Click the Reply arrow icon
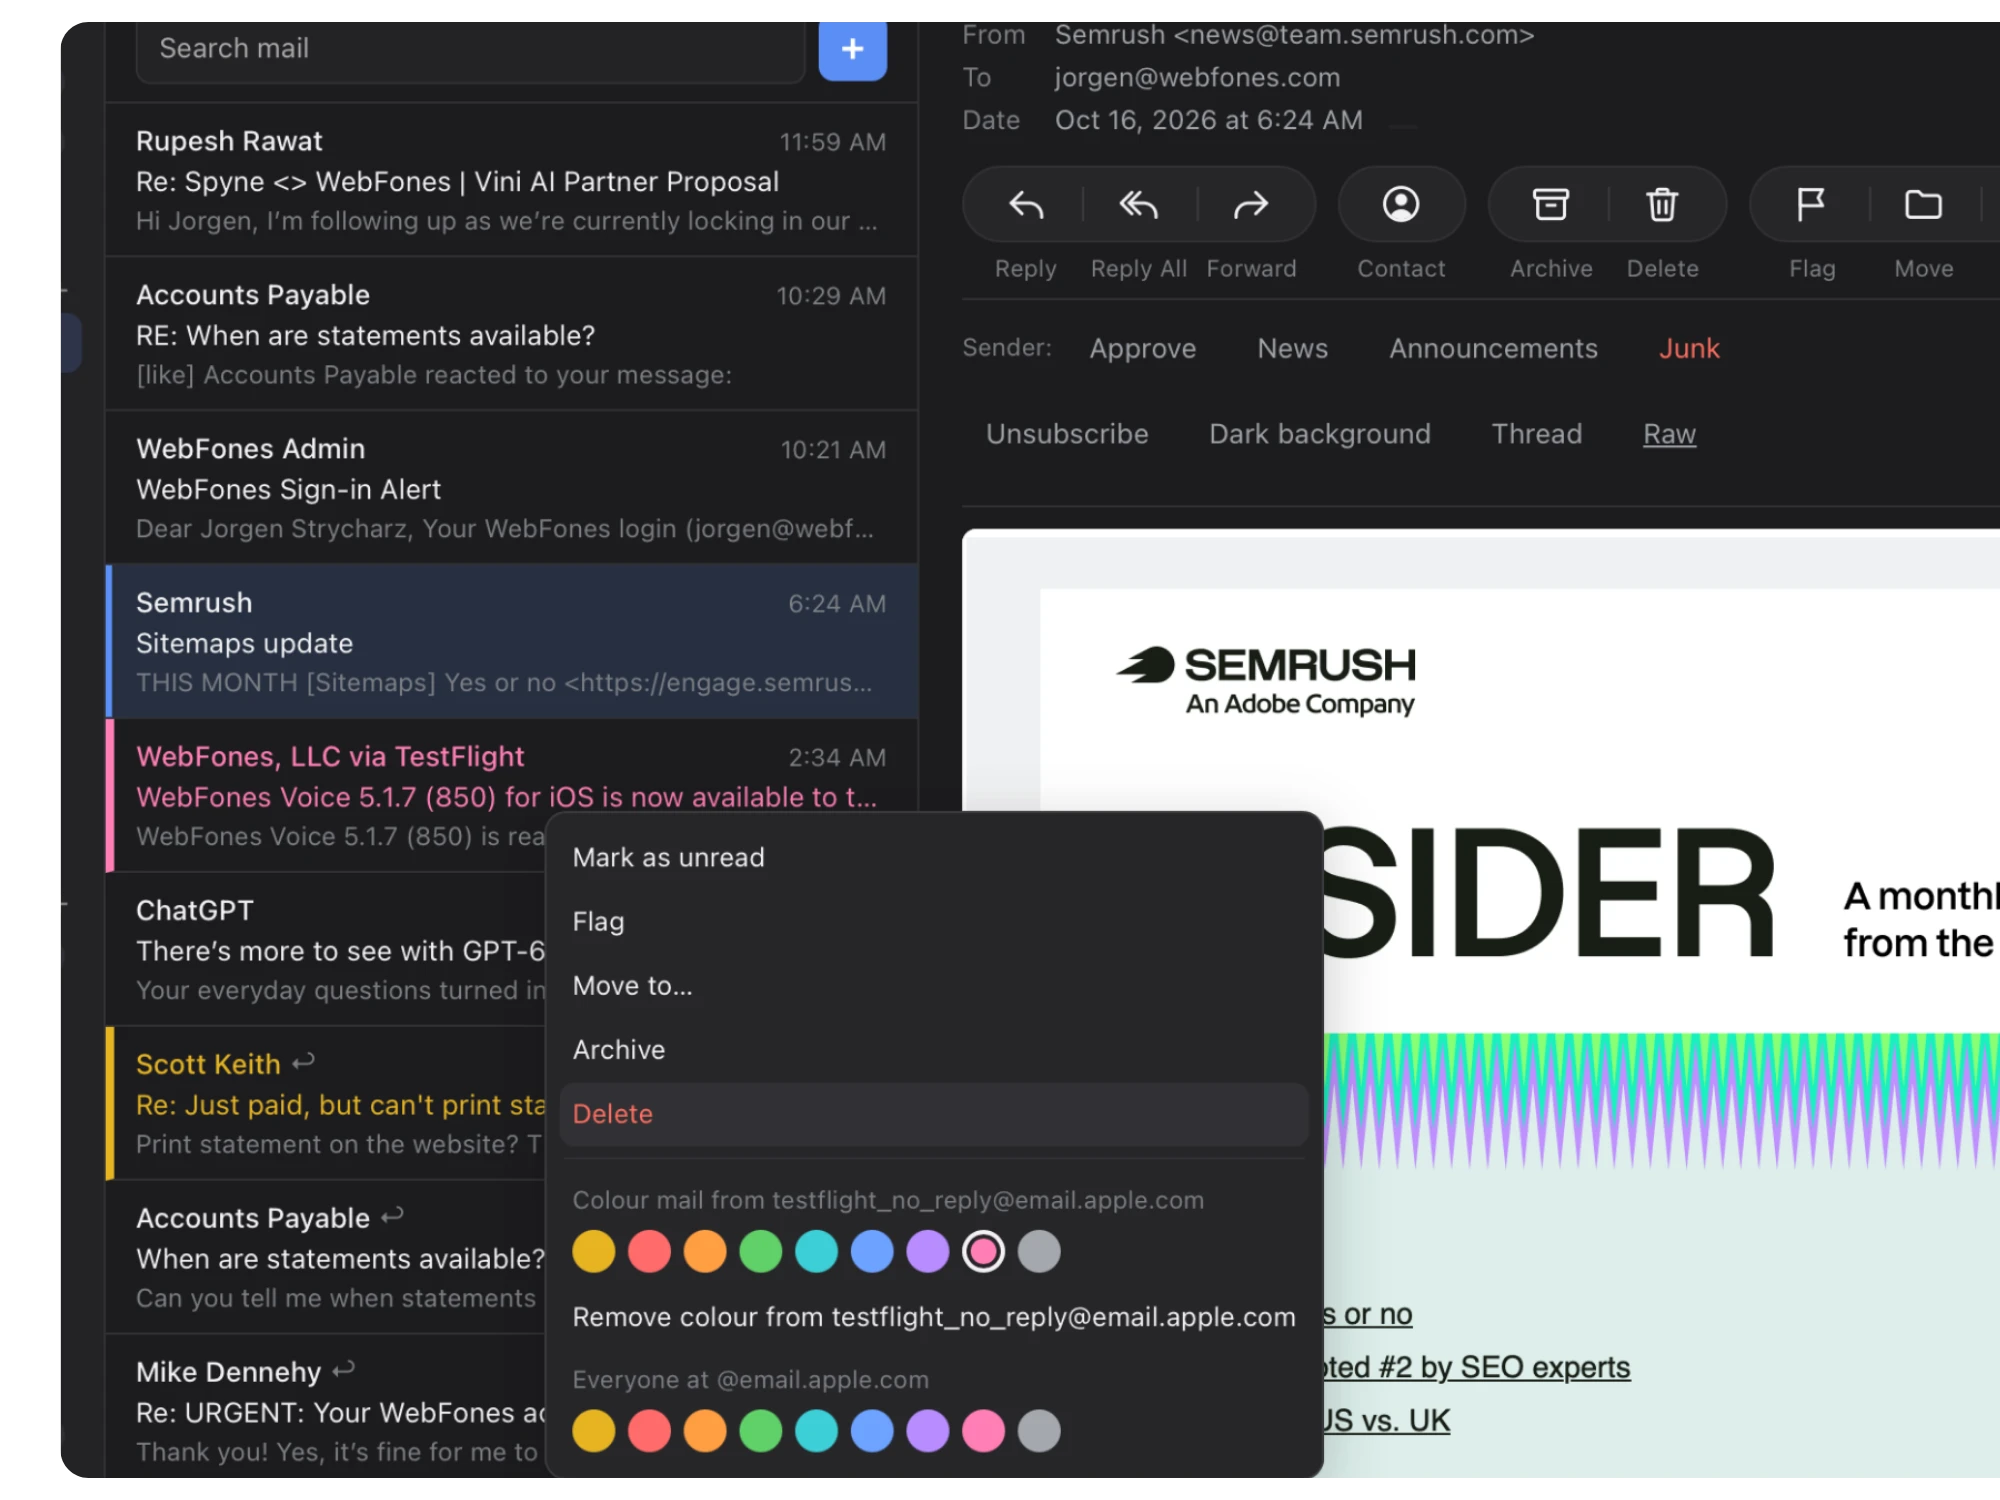The height and width of the screenshot is (1500, 2000). pos(1026,205)
